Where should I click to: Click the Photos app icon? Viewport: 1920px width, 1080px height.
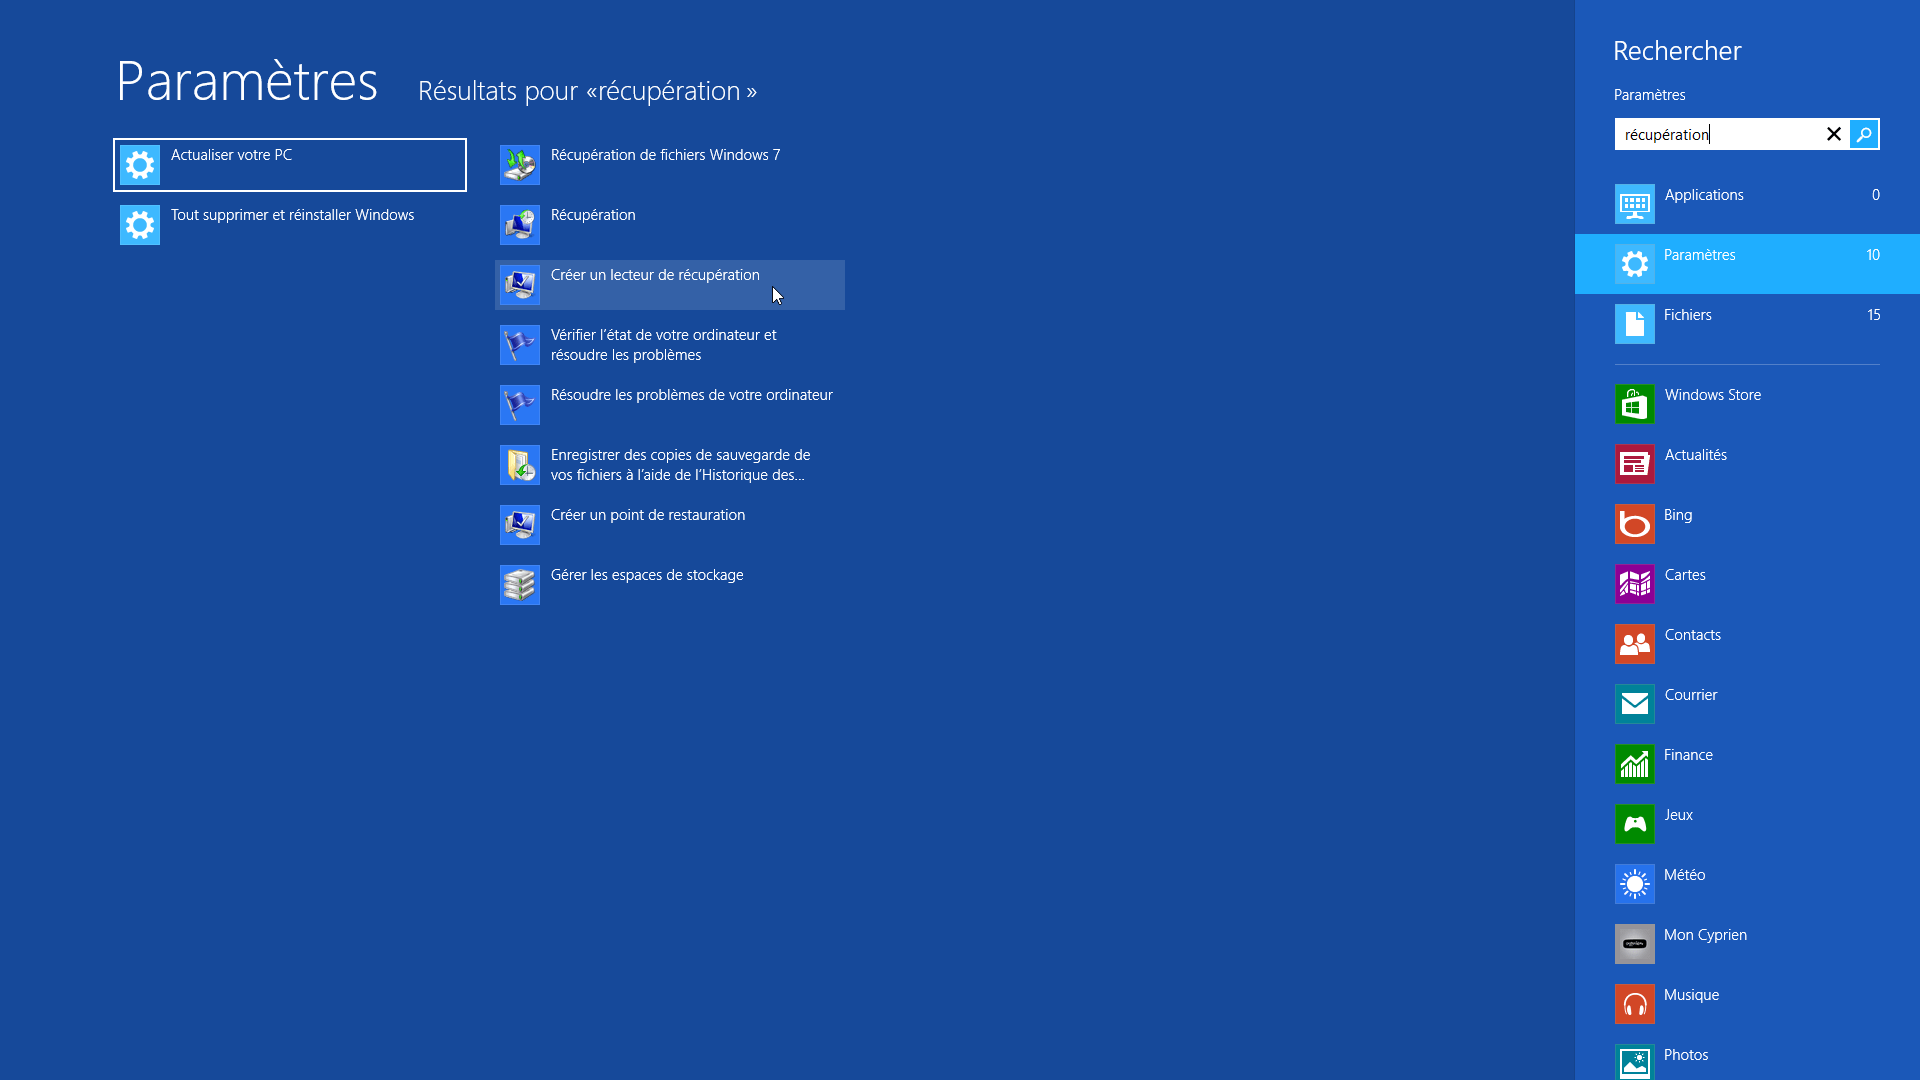point(1635,1062)
